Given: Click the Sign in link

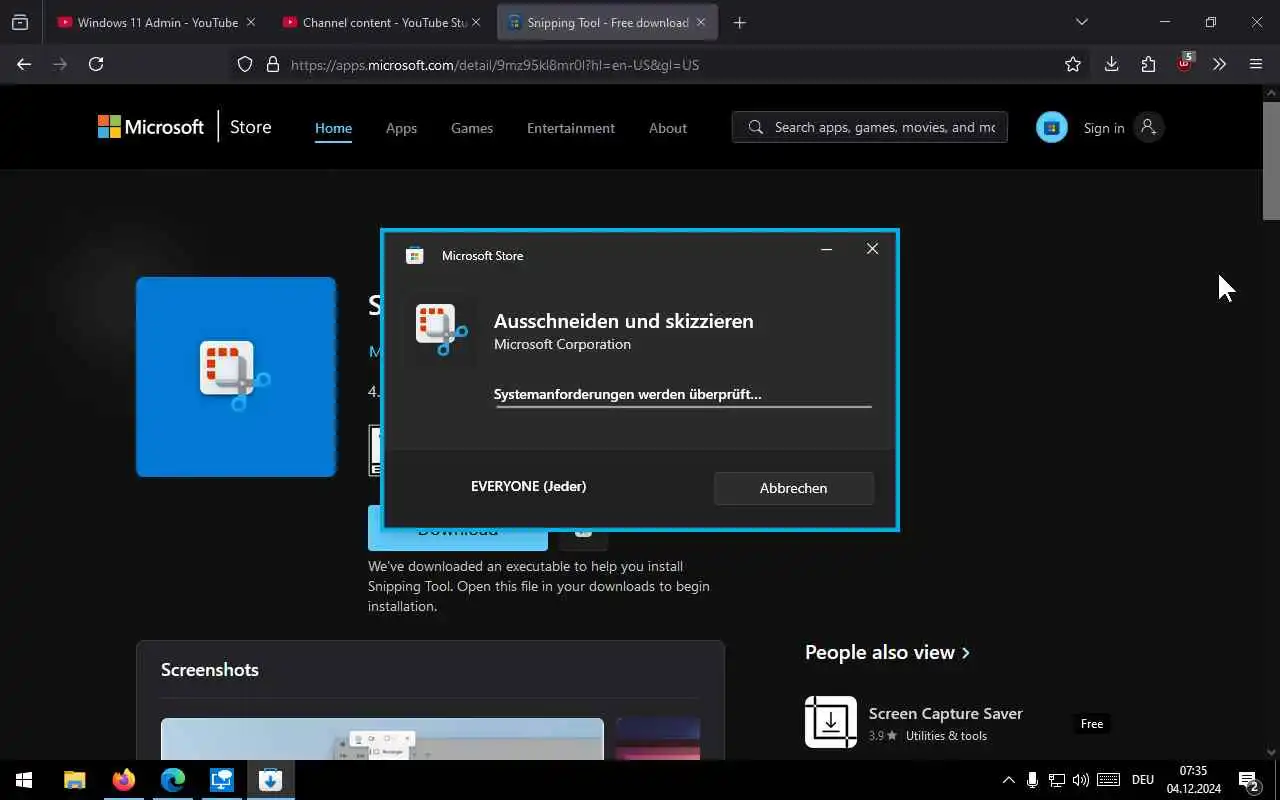Looking at the screenshot, I should click(1104, 128).
